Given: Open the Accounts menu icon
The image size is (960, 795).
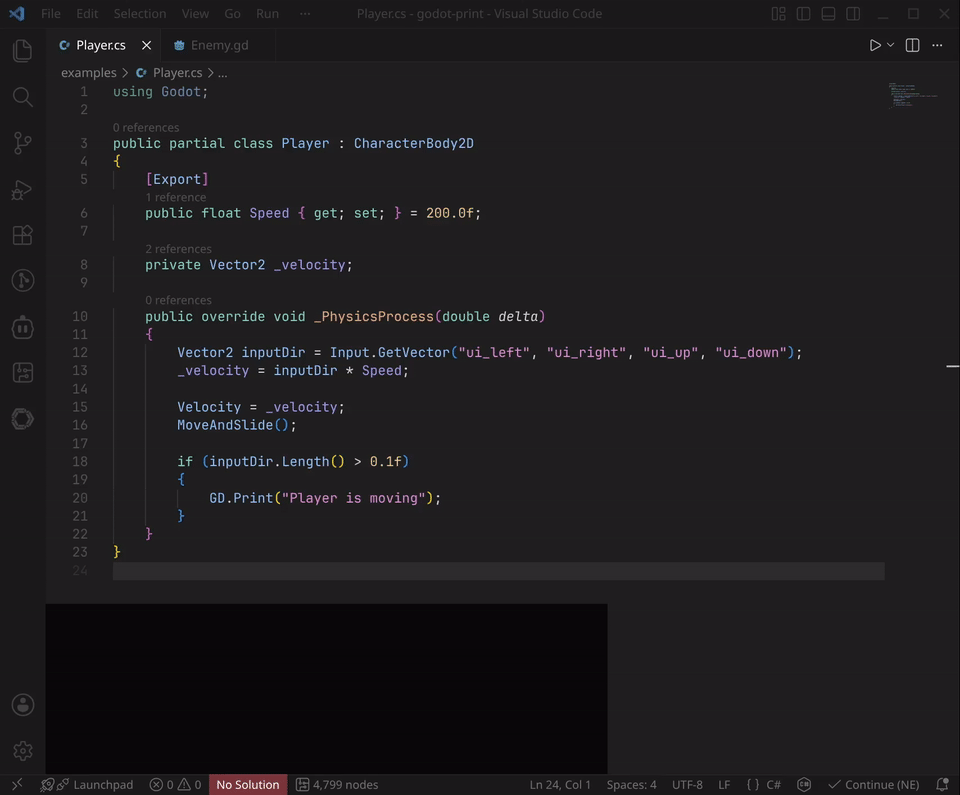Looking at the screenshot, I should (x=23, y=705).
